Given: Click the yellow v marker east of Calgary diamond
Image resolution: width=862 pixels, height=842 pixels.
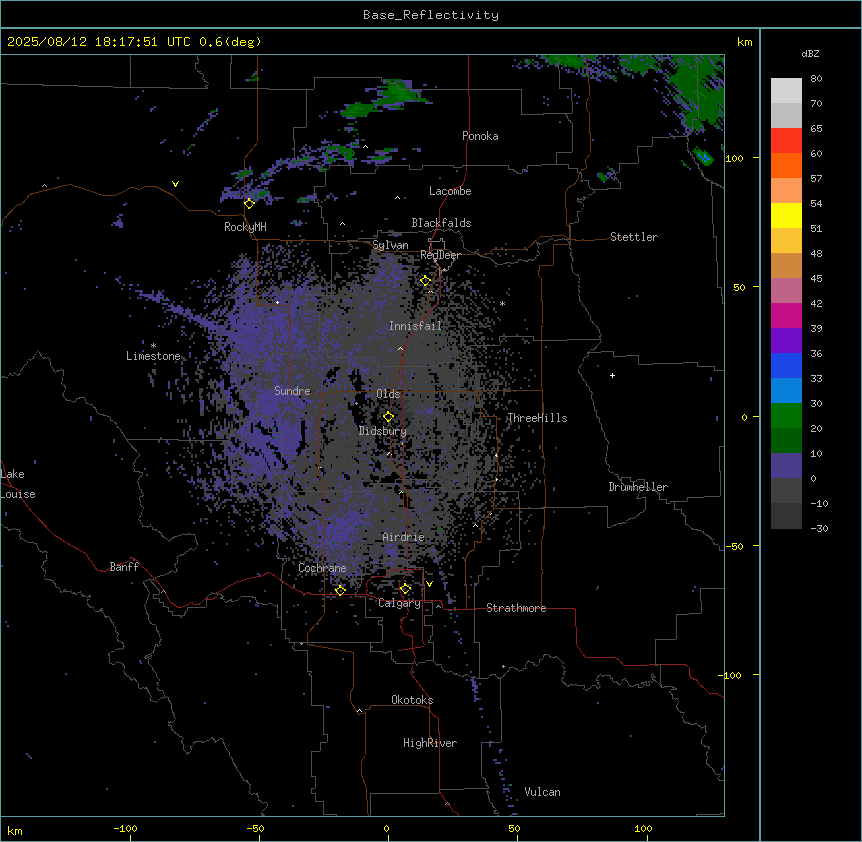Looking at the screenshot, I should pyautogui.click(x=429, y=584).
